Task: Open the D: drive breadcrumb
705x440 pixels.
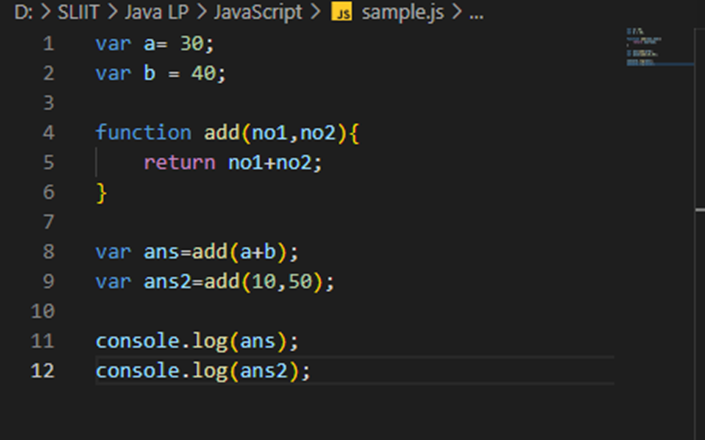Action: (23, 12)
